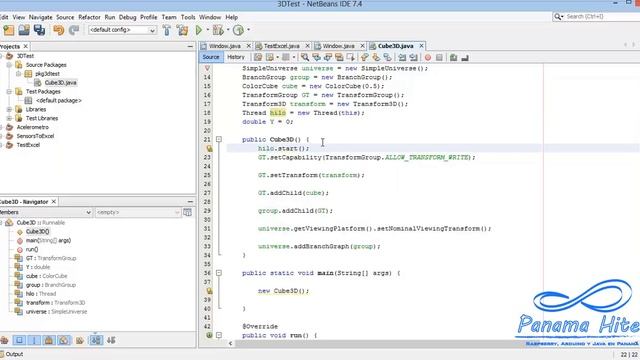The width and height of the screenshot is (640, 360).
Task: Click the Toggle Highlight Search editor icon
Action: click(339, 58)
